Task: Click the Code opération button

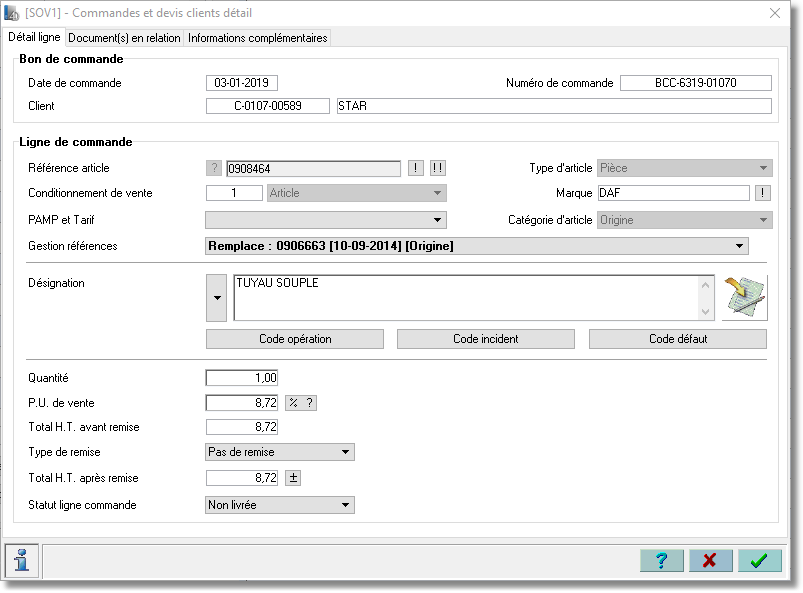Action: click(x=295, y=339)
